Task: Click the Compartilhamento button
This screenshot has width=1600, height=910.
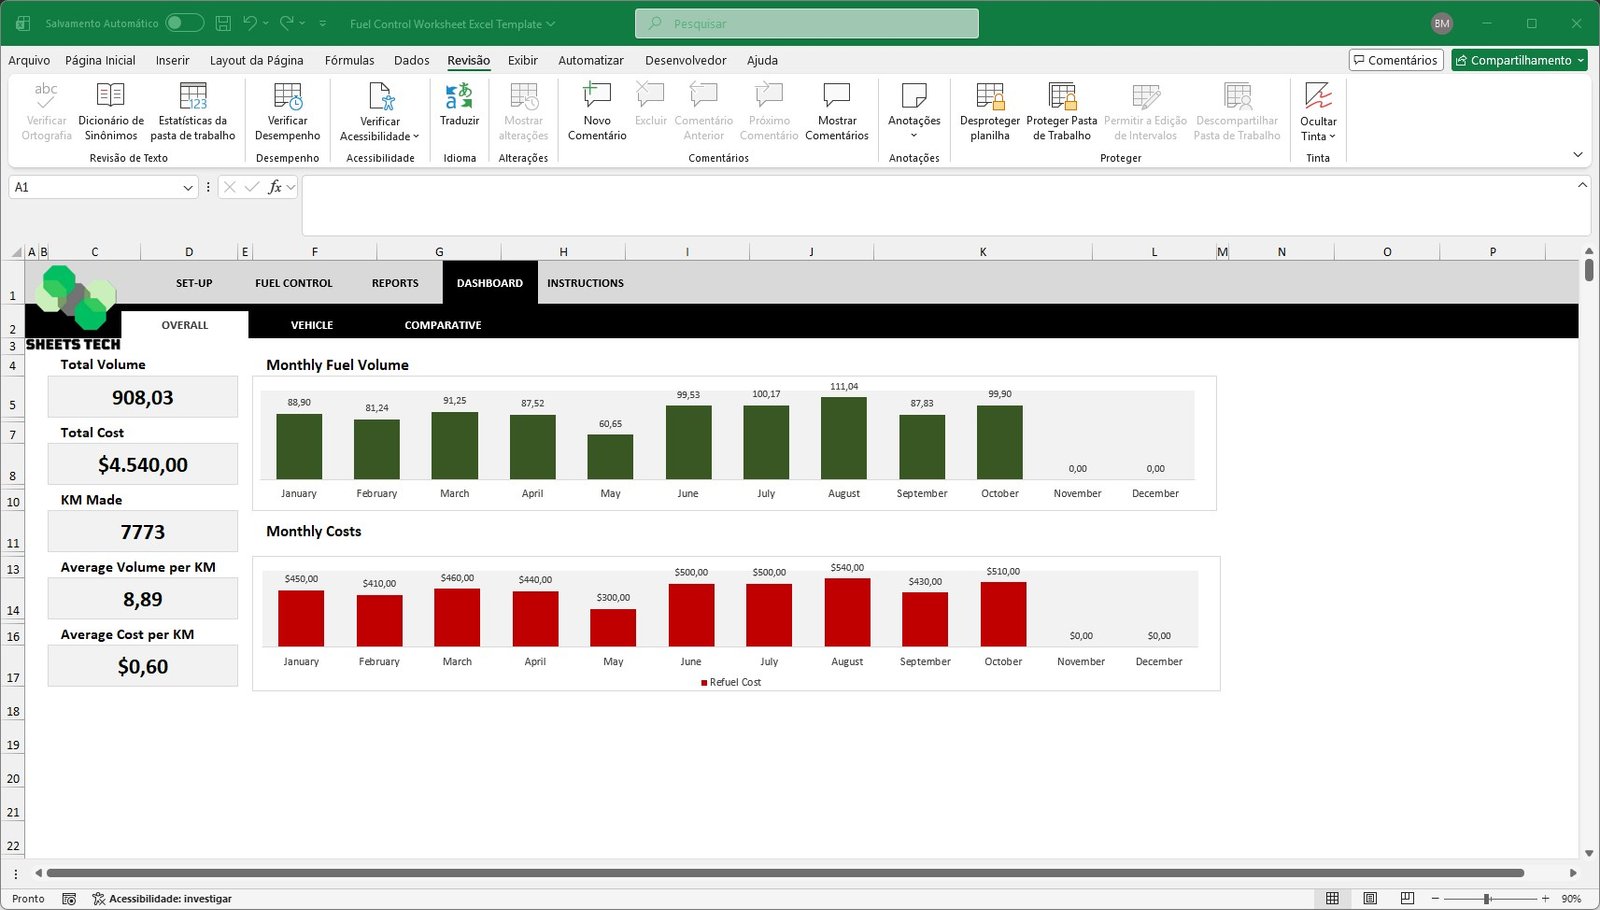Action: [x=1518, y=60]
